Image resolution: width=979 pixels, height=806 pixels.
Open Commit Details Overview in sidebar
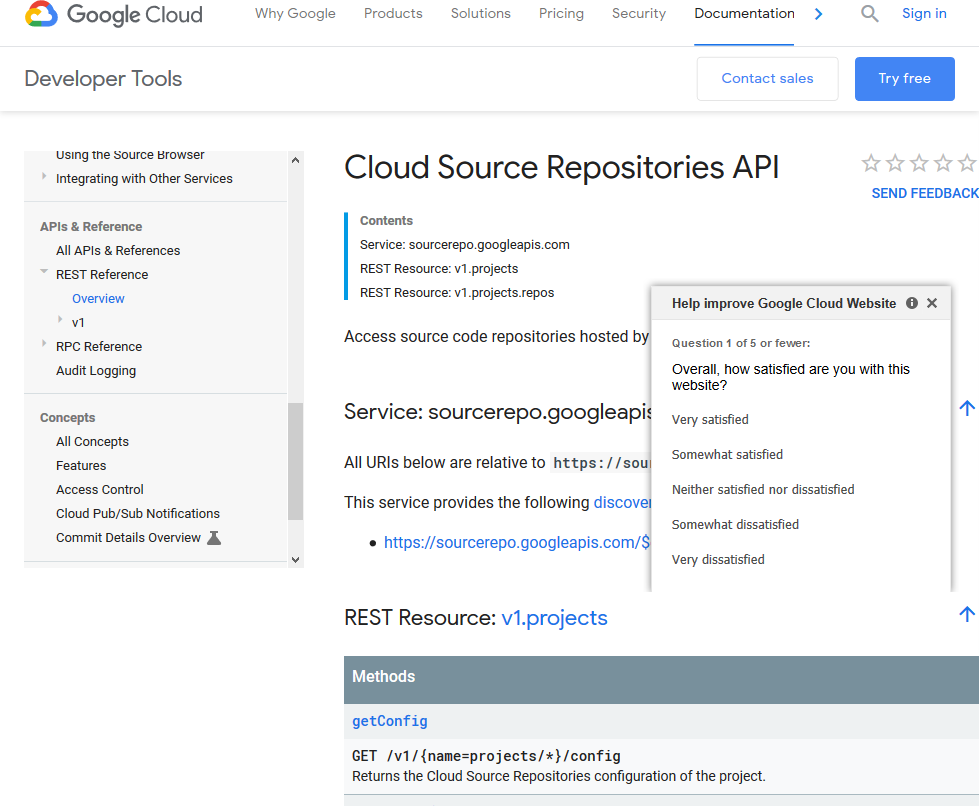128,538
